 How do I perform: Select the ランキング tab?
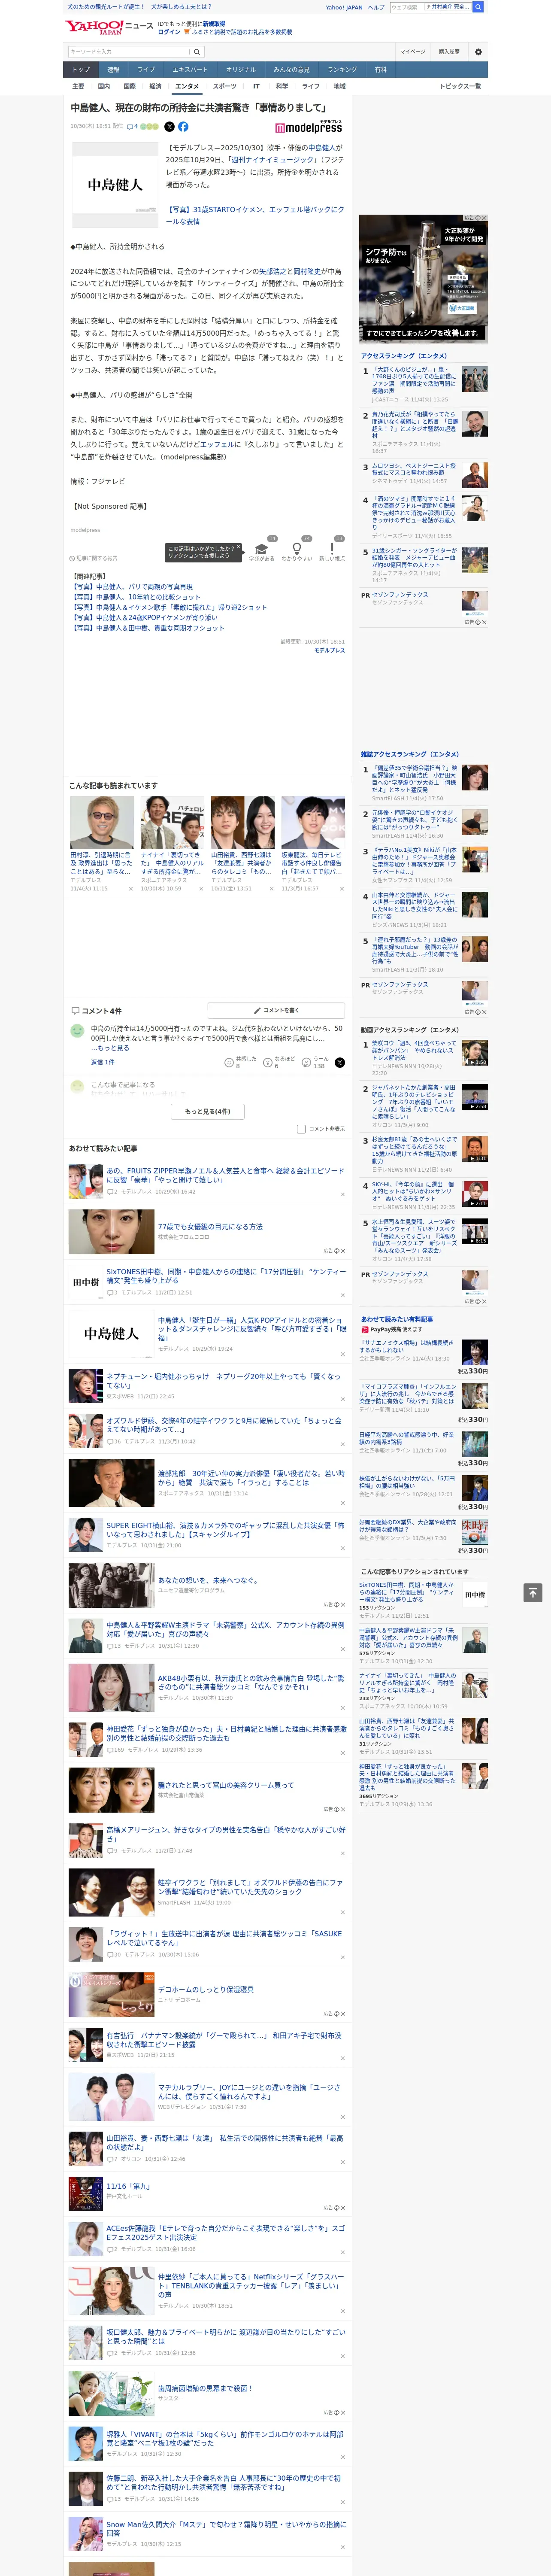click(x=342, y=70)
